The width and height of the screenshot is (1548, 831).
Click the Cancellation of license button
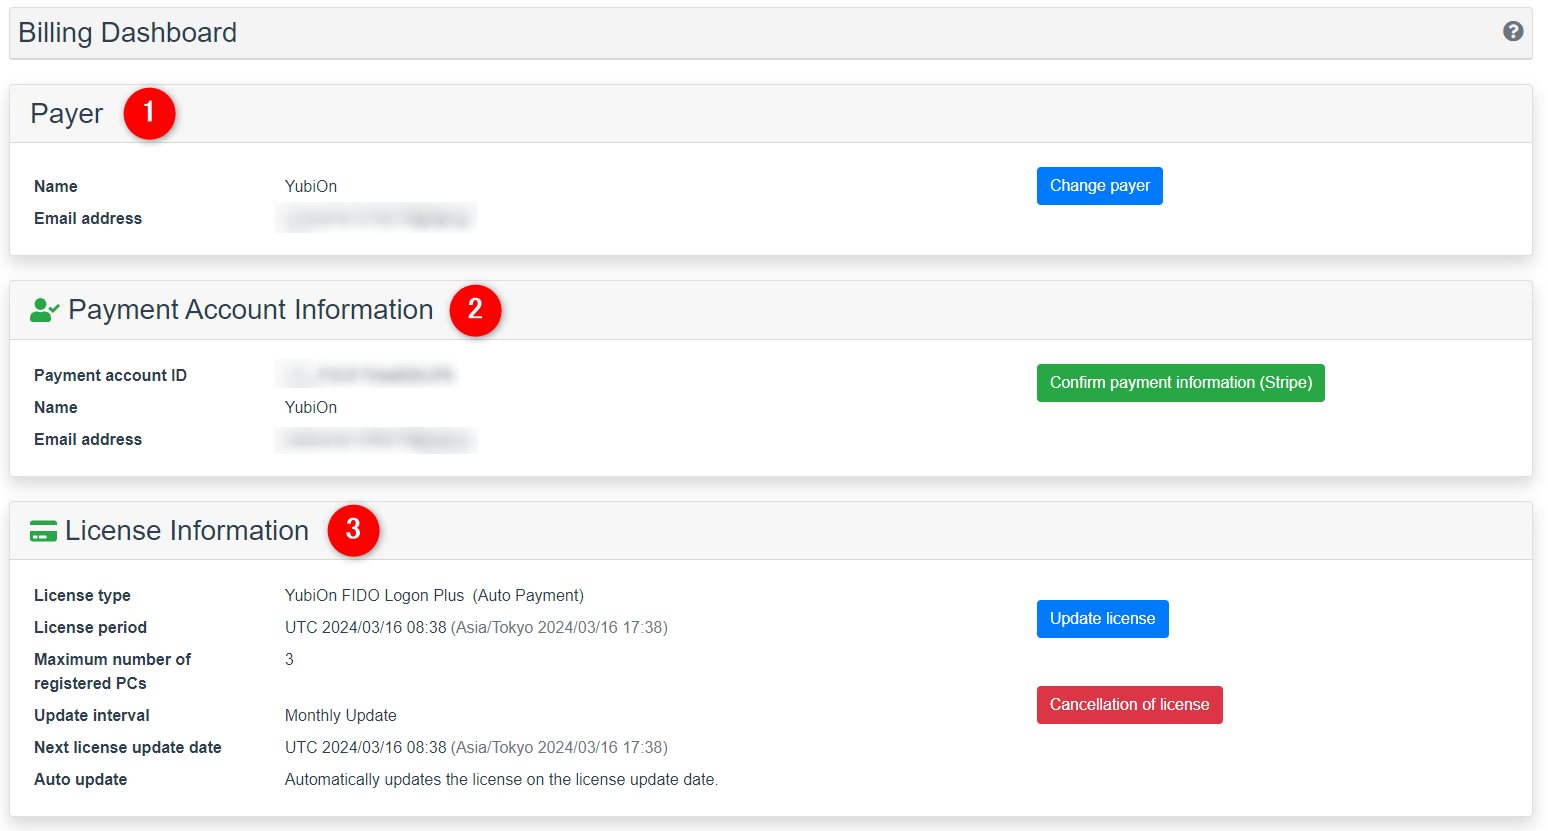pyautogui.click(x=1130, y=705)
